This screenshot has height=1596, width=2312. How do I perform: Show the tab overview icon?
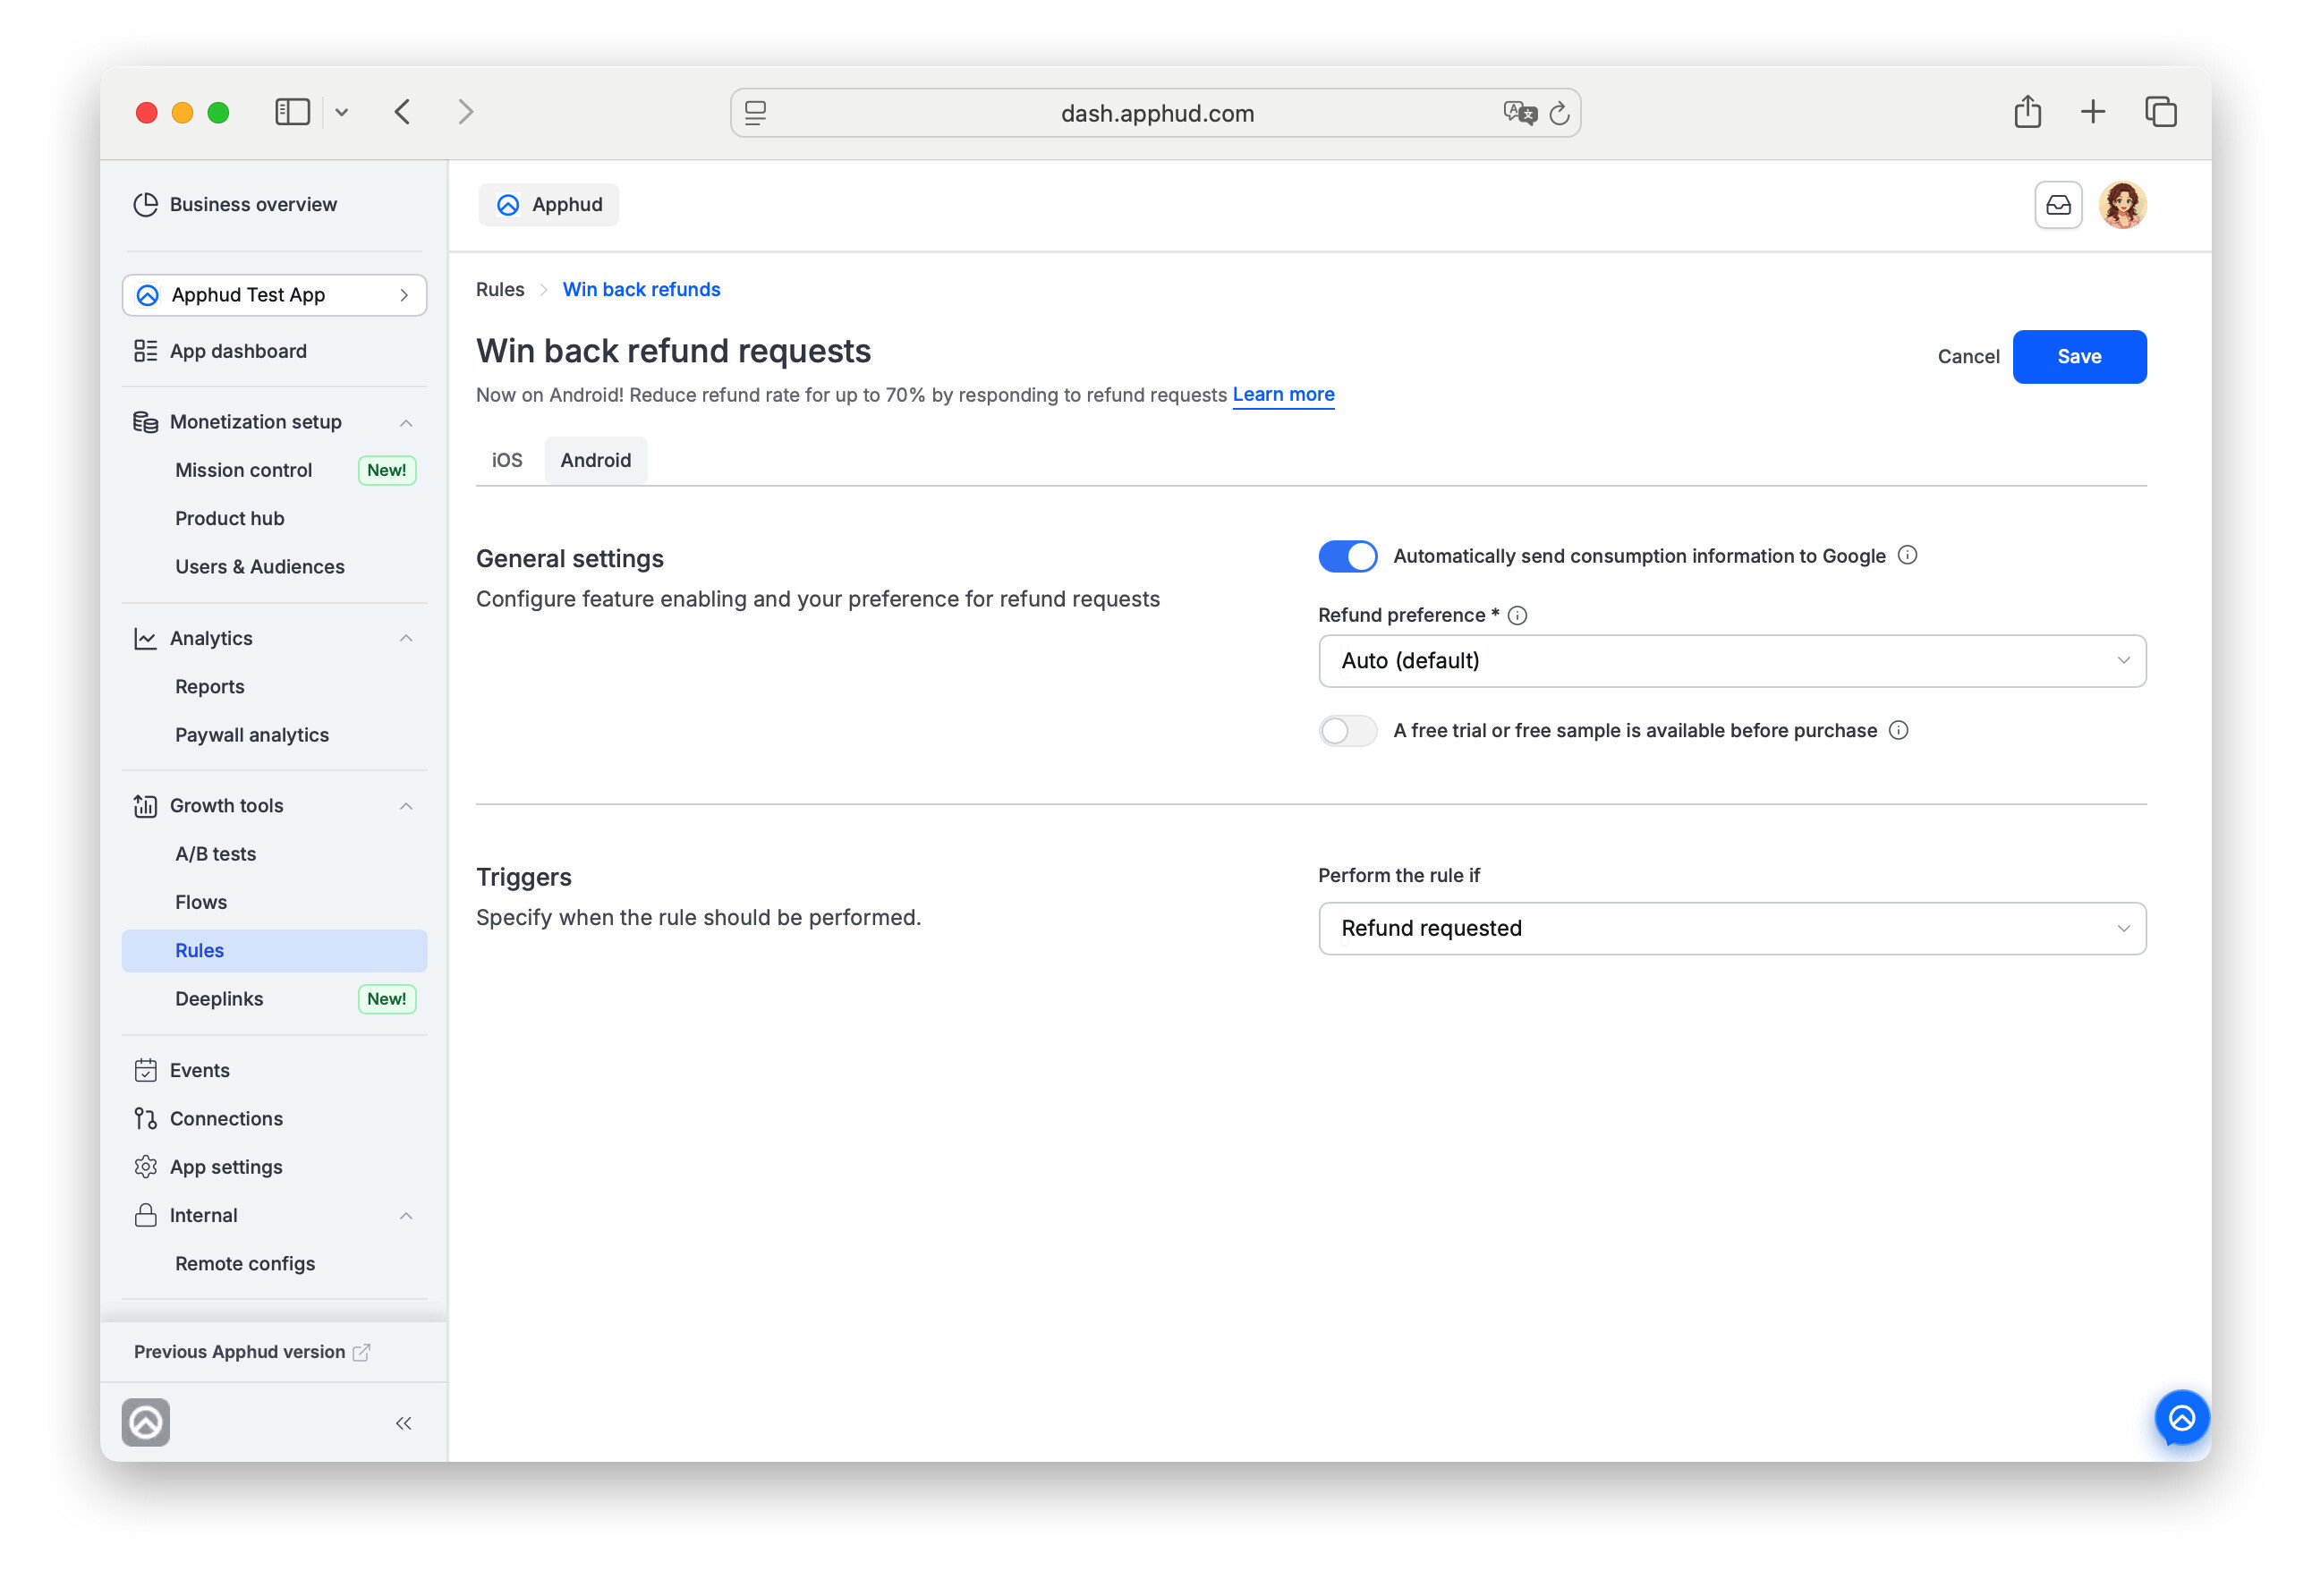tap(2160, 112)
